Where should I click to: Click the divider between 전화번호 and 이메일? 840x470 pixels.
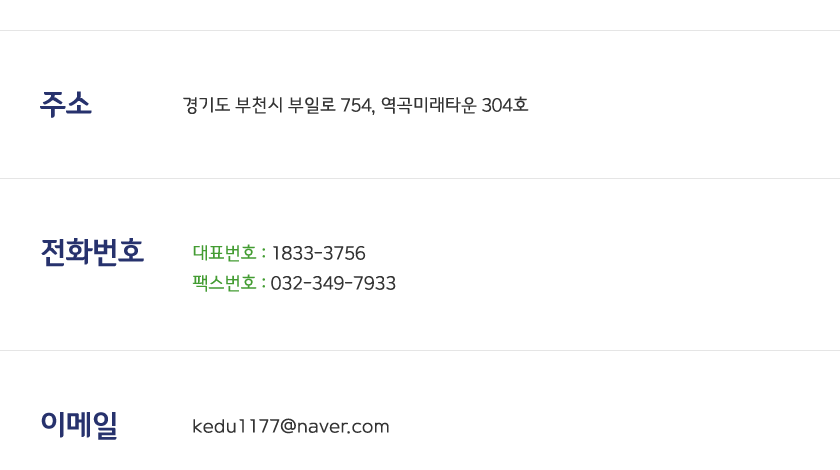point(420,351)
